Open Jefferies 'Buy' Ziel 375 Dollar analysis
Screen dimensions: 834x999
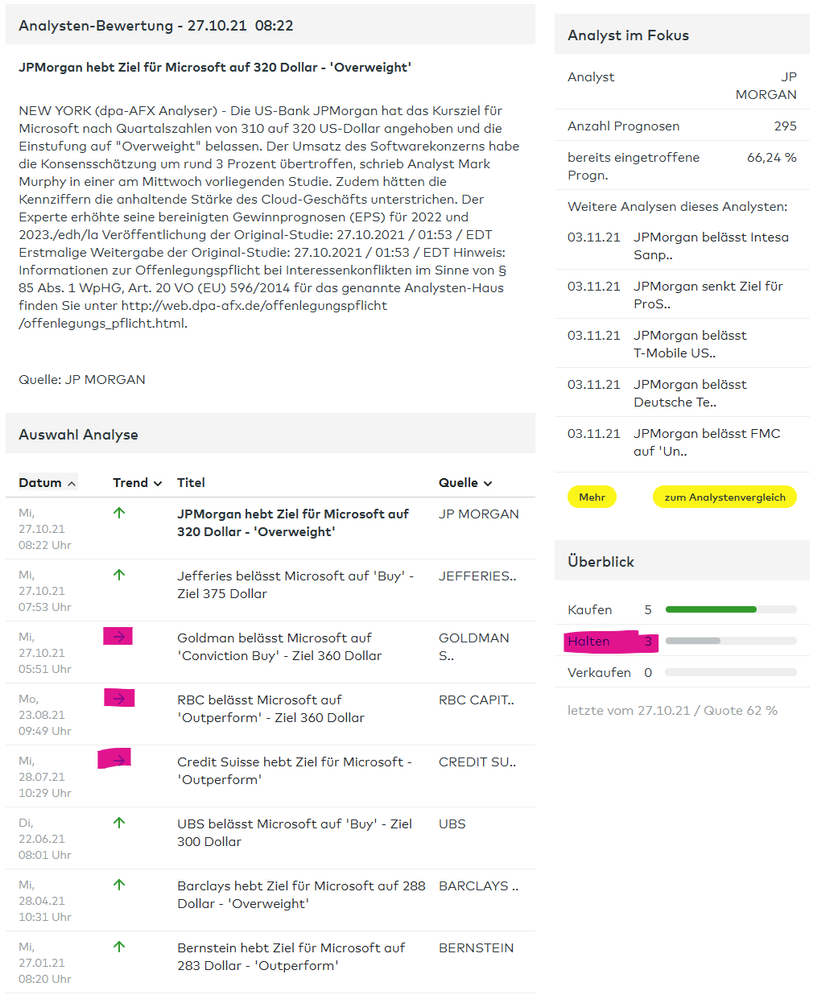(295, 585)
